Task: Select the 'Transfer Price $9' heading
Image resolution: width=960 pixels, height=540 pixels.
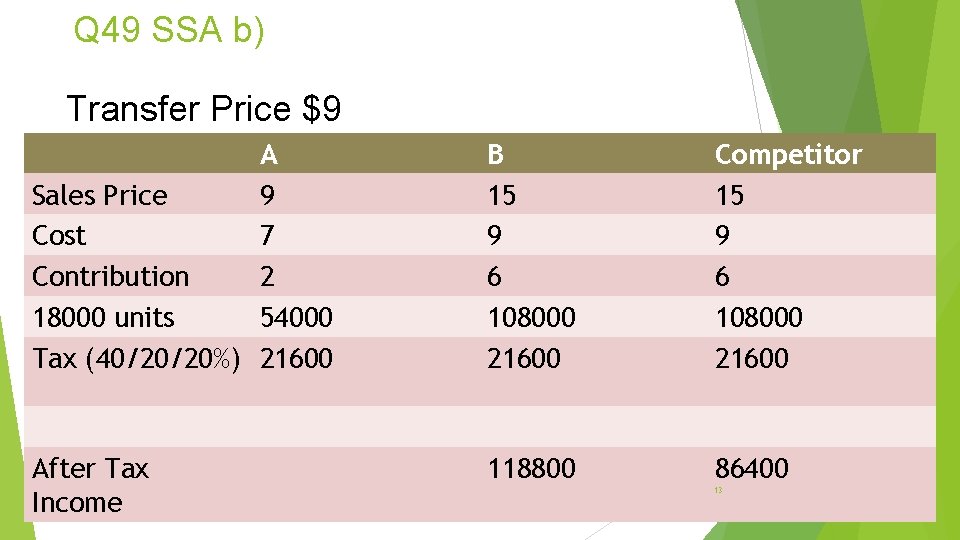Action: click(x=203, y=108)
